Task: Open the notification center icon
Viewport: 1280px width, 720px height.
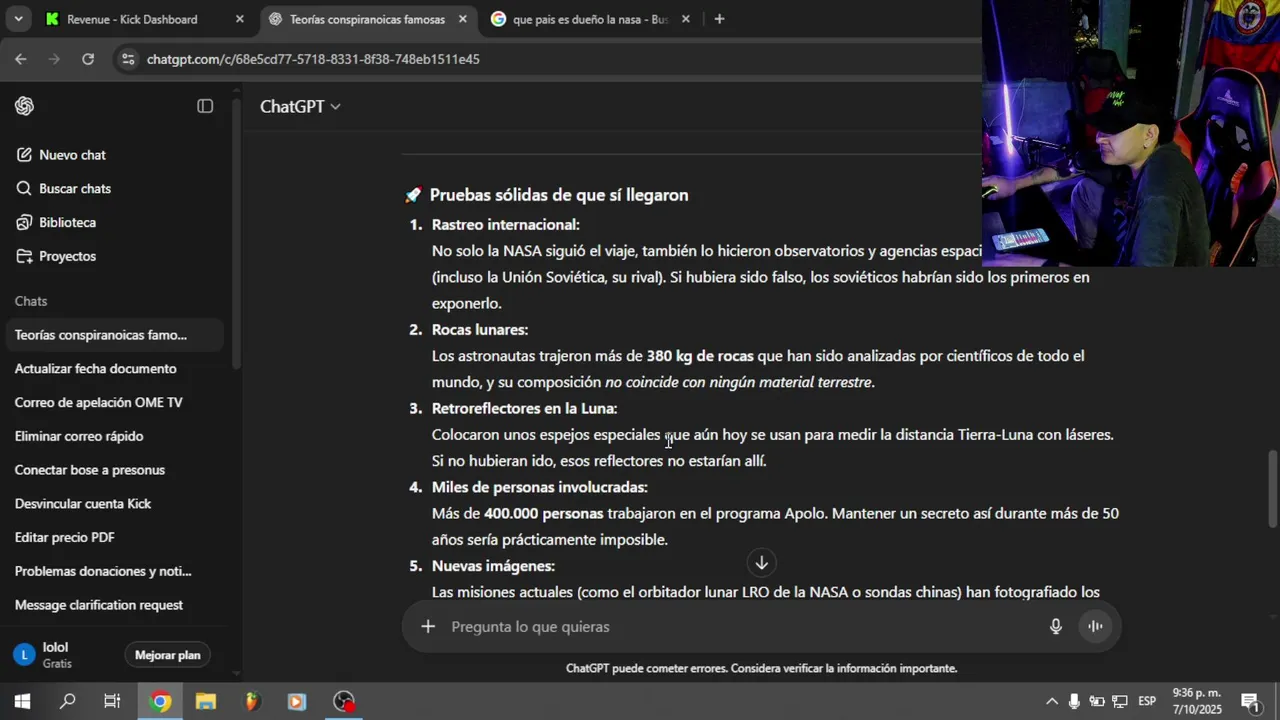Action: pos(1250,701)
